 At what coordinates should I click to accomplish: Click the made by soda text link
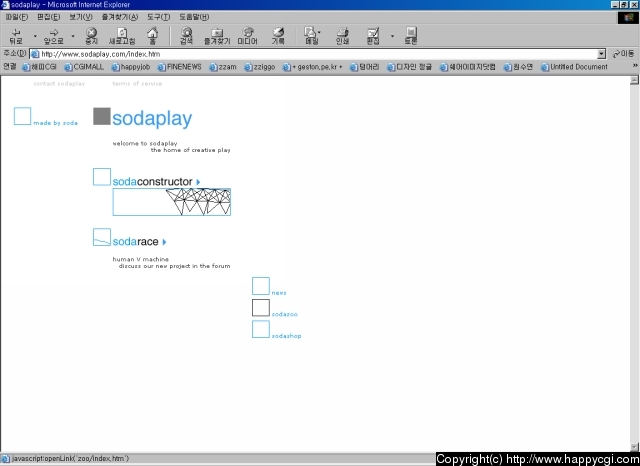56,123
